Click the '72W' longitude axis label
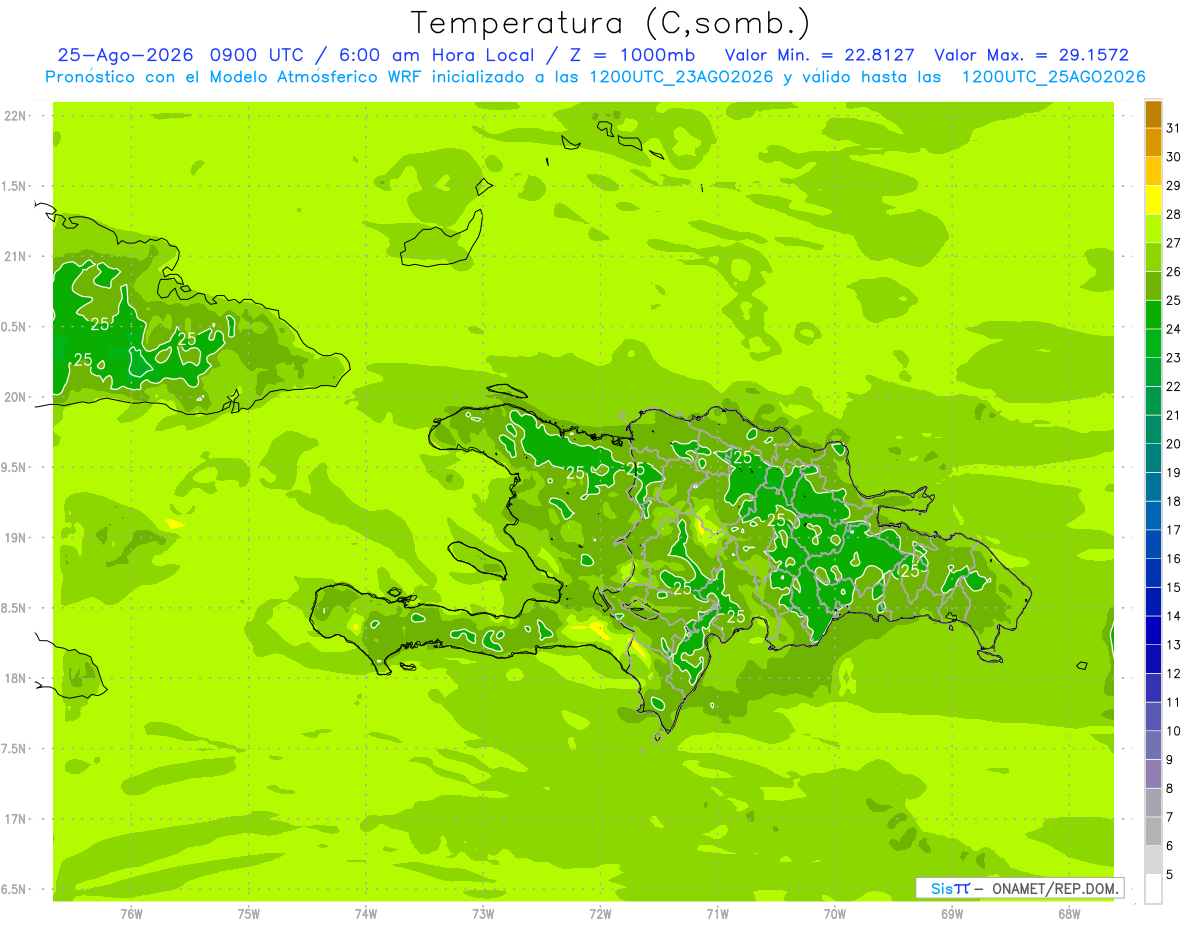The height and width of the screenshot is (927, 1200). coord(600,914)
